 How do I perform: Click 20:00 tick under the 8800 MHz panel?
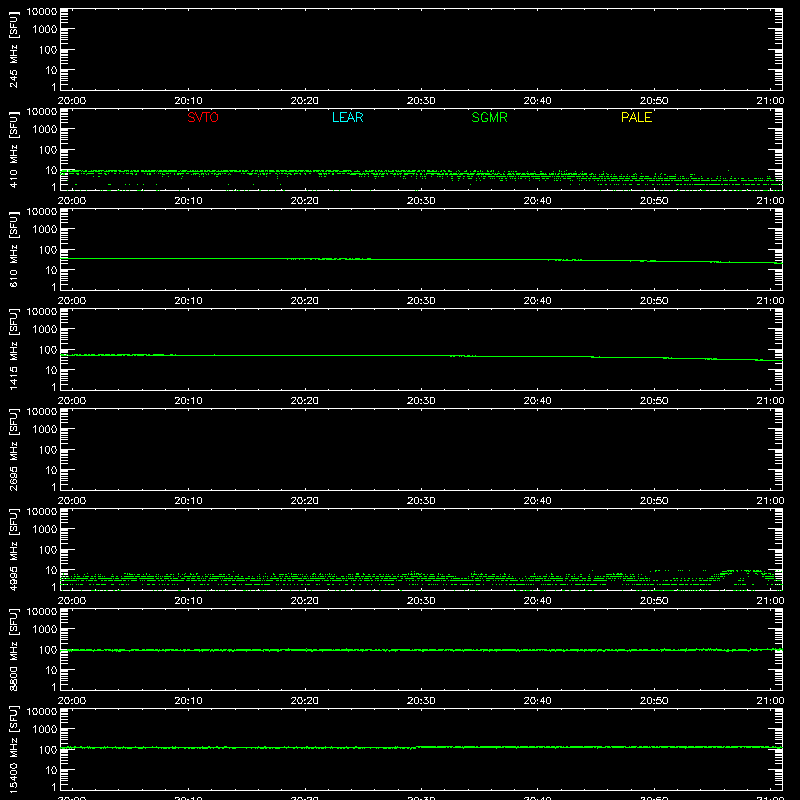(72, 701)
